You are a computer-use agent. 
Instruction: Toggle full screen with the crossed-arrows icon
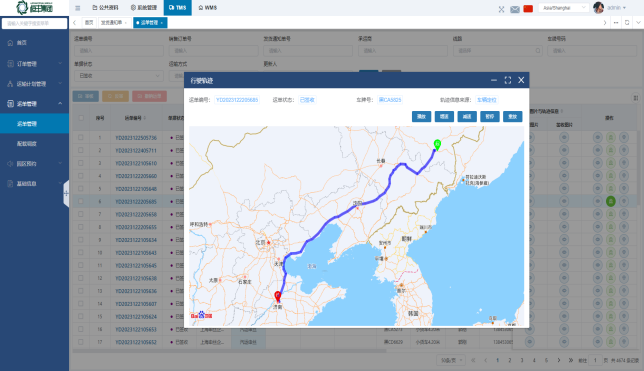501,9
